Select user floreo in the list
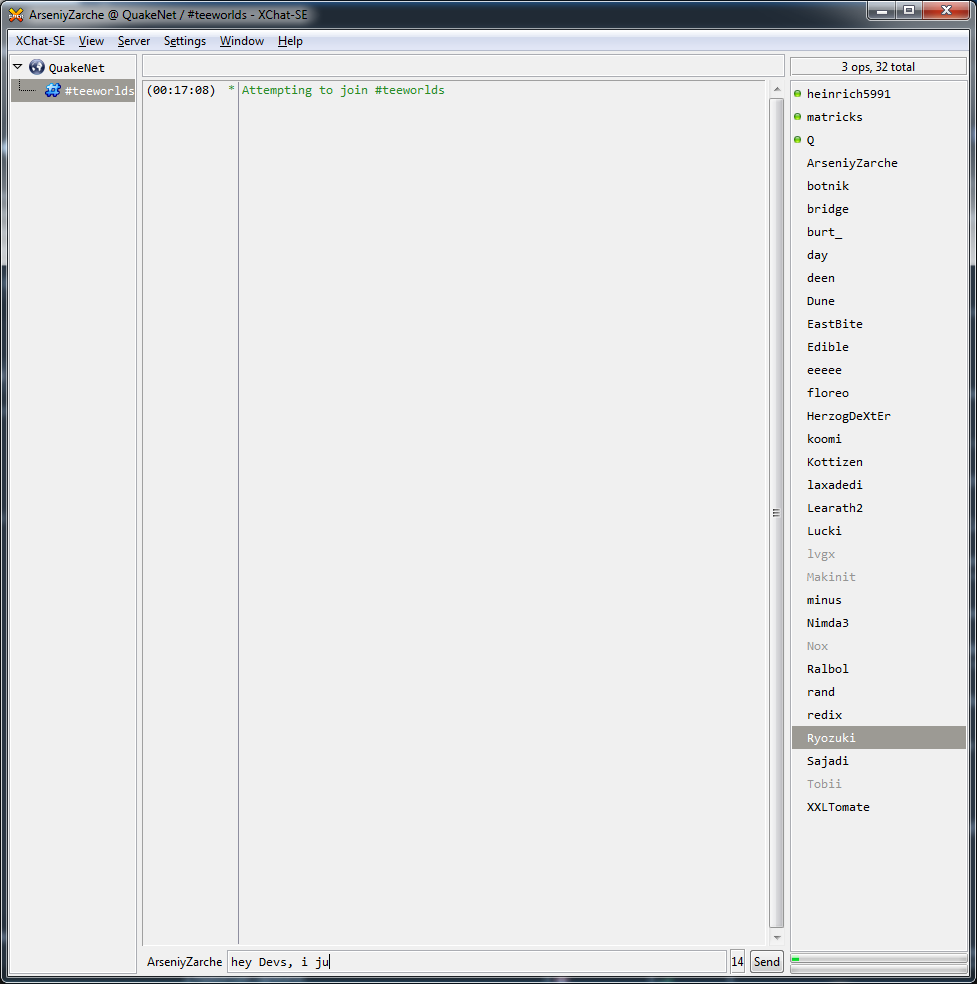 (878, 393)
